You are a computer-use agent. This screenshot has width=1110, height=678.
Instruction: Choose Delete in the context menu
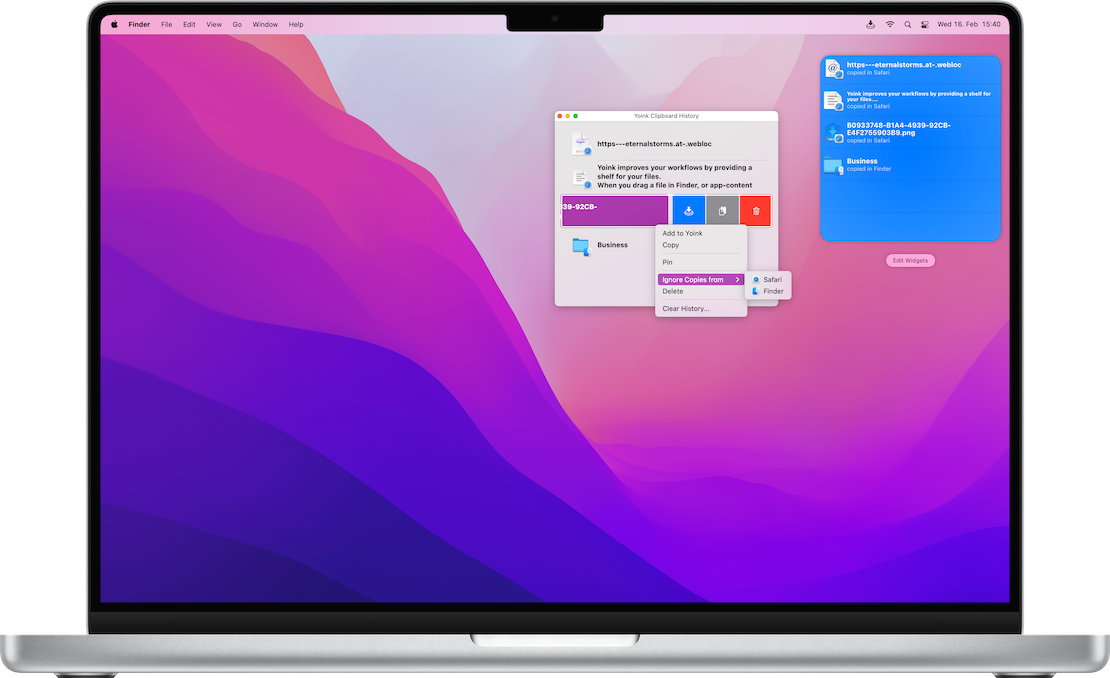pos(673,291)
